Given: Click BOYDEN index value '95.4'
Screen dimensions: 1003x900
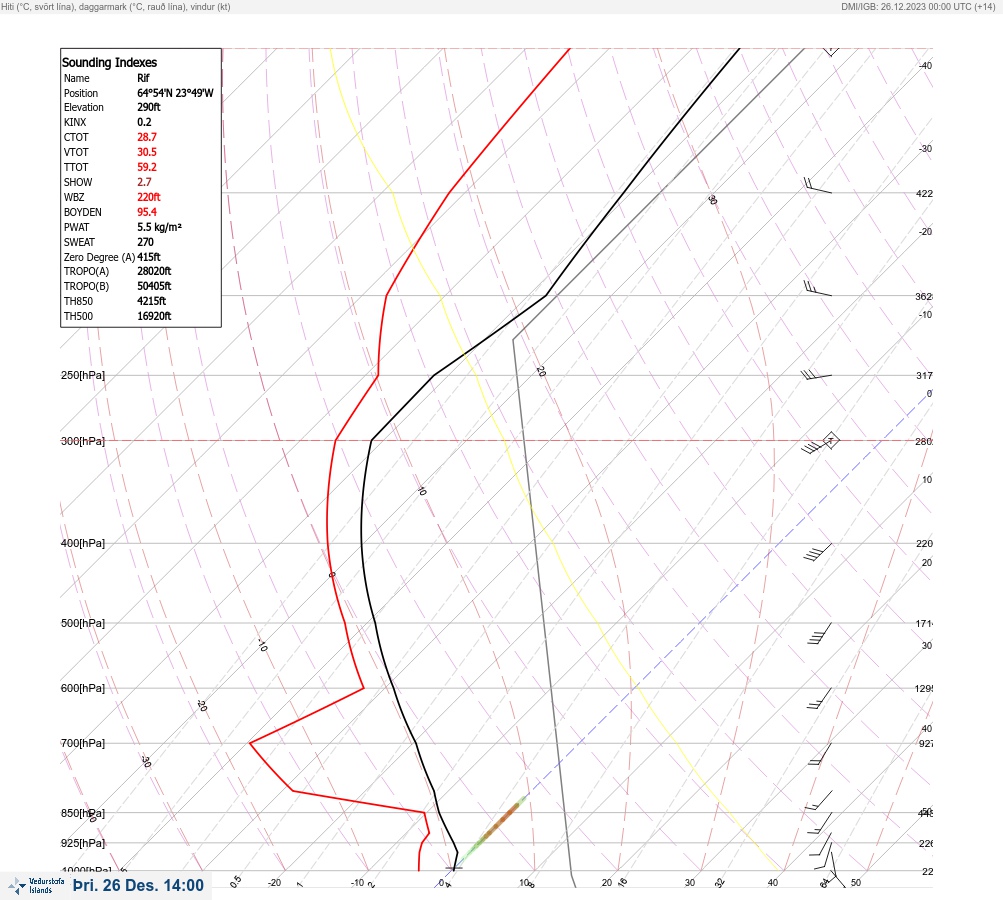Looking at the screenshot, I should point(146,212).
